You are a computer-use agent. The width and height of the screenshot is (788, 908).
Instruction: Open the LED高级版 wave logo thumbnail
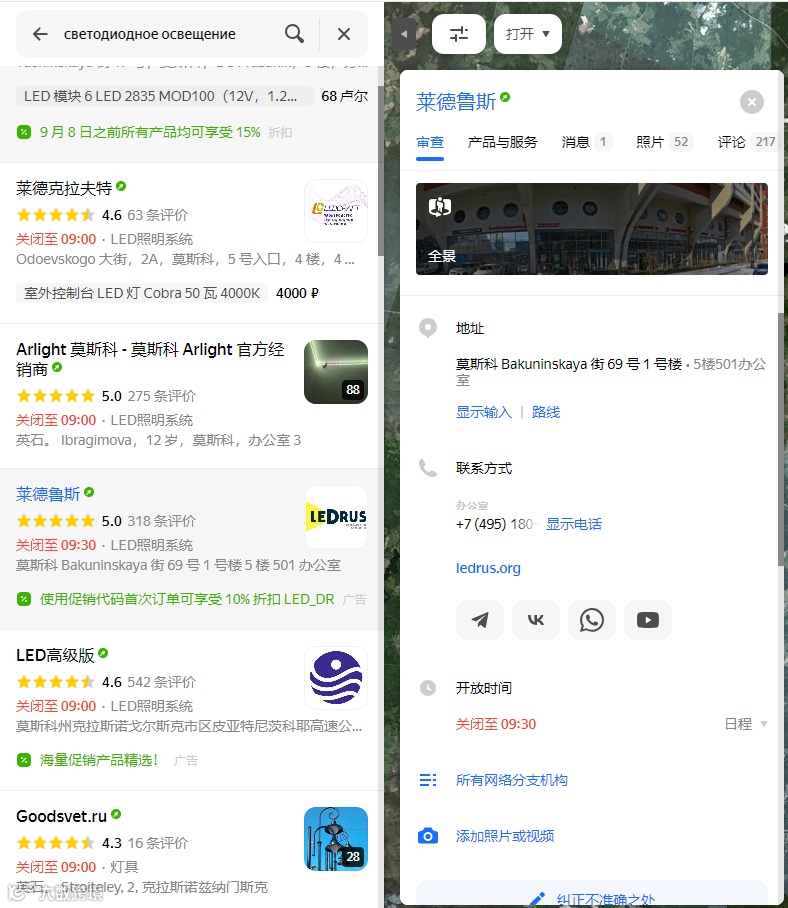tap(336, 678)
